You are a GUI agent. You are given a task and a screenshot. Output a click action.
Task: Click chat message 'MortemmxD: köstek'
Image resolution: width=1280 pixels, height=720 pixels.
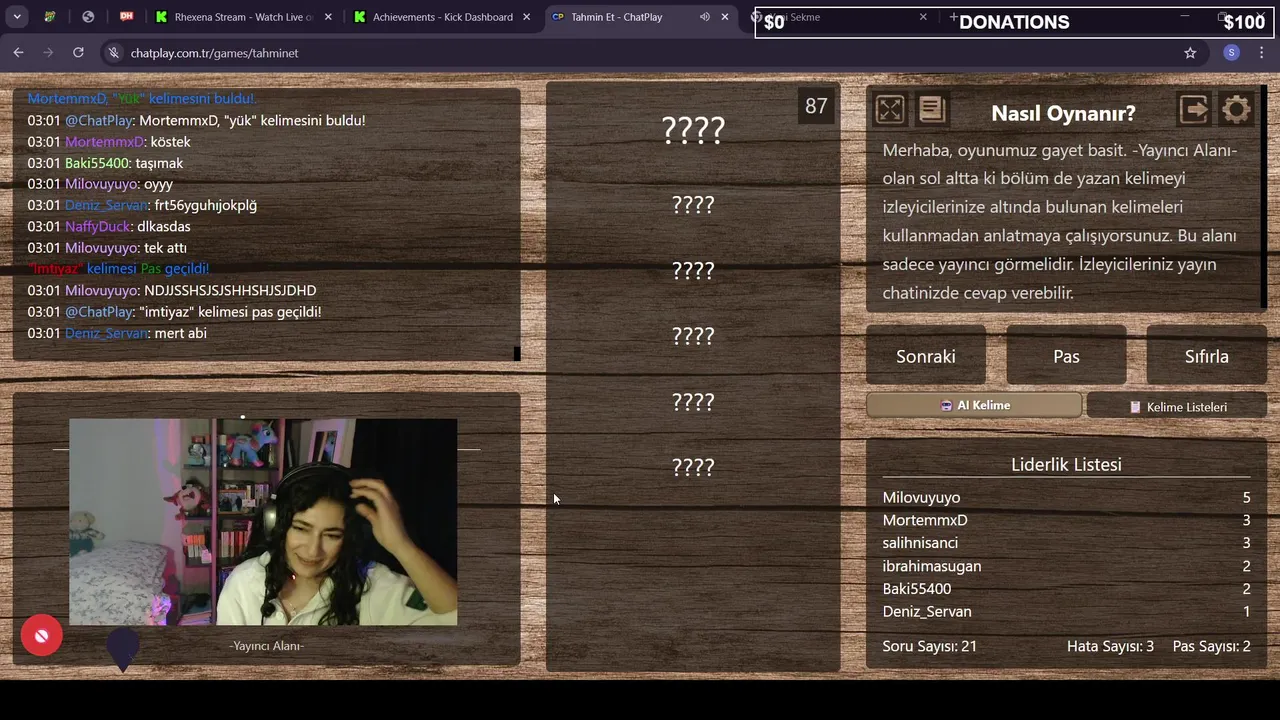point(109,142)
